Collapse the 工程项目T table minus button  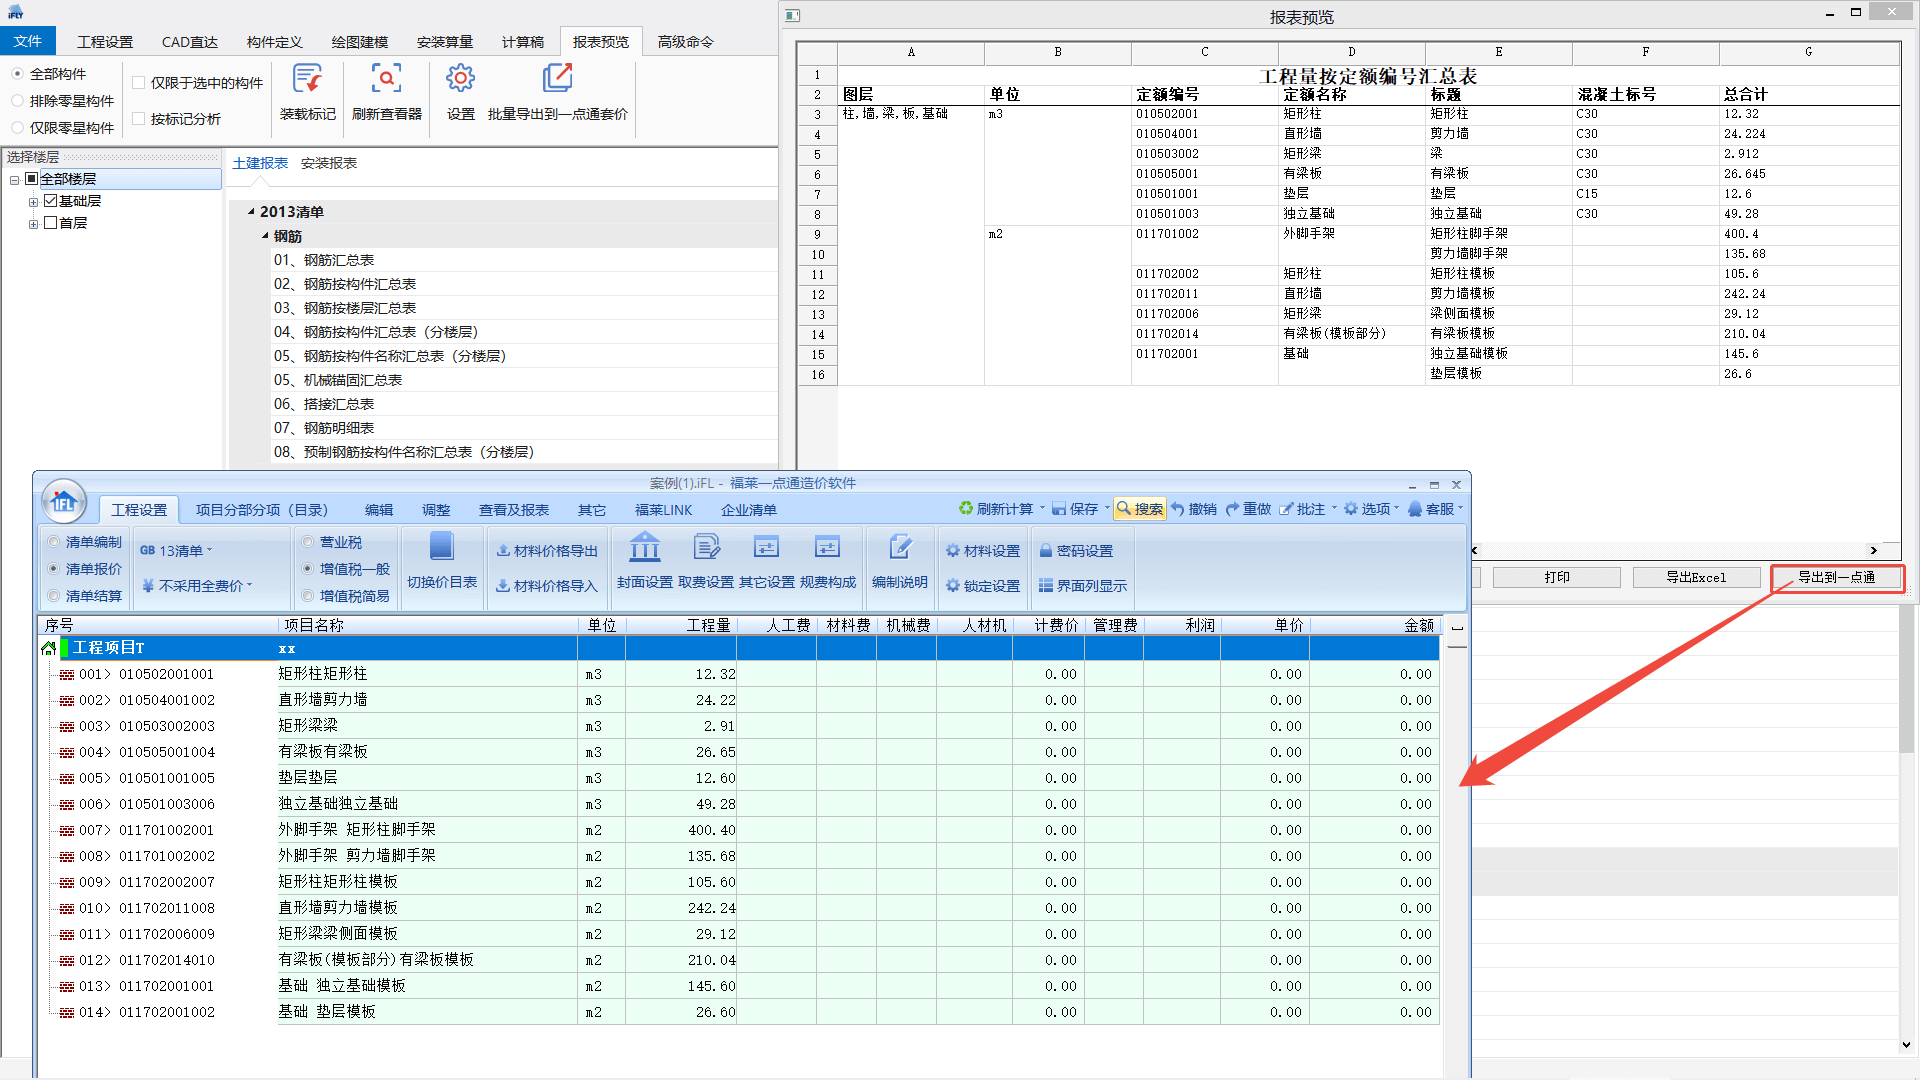(1457, 629)
